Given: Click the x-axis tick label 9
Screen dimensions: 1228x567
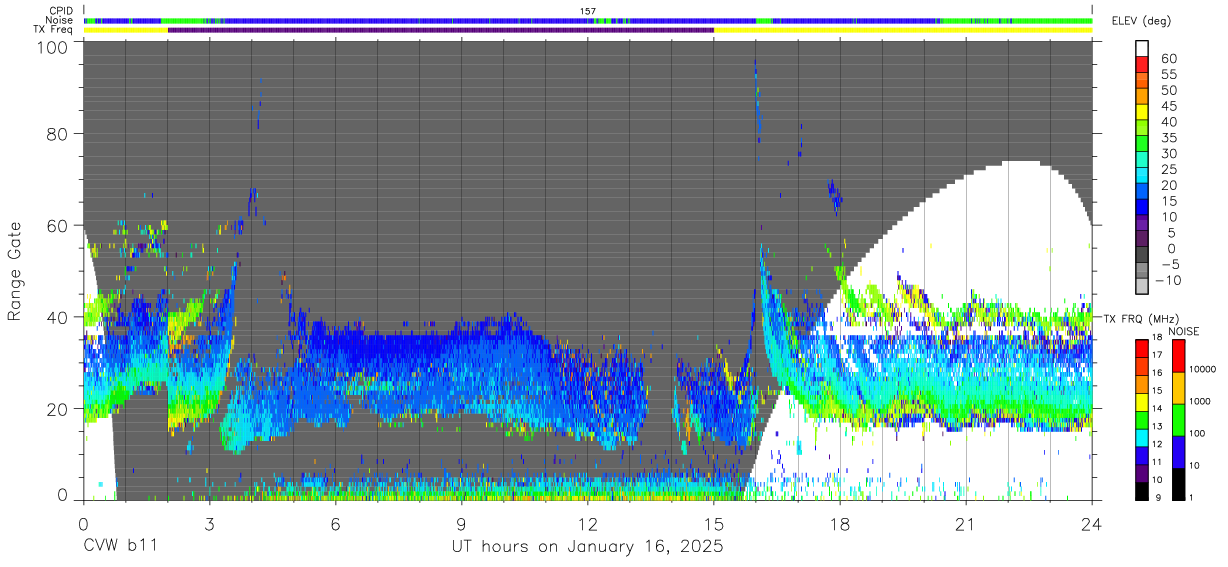Looking at the screenshot, I should tap(462, 524).
